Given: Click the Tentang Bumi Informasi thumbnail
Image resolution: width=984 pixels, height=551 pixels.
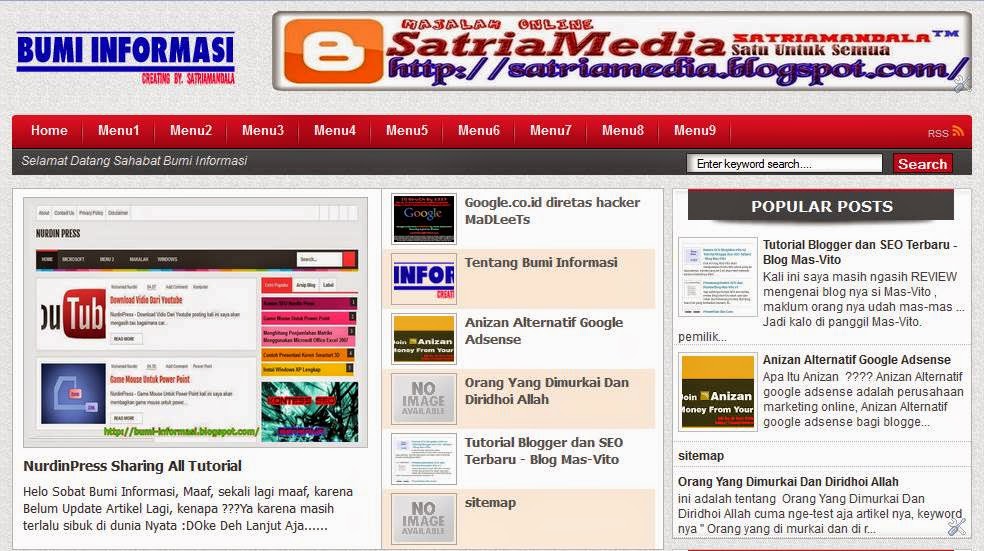Looking at the screenshot, I should [424, 279].
